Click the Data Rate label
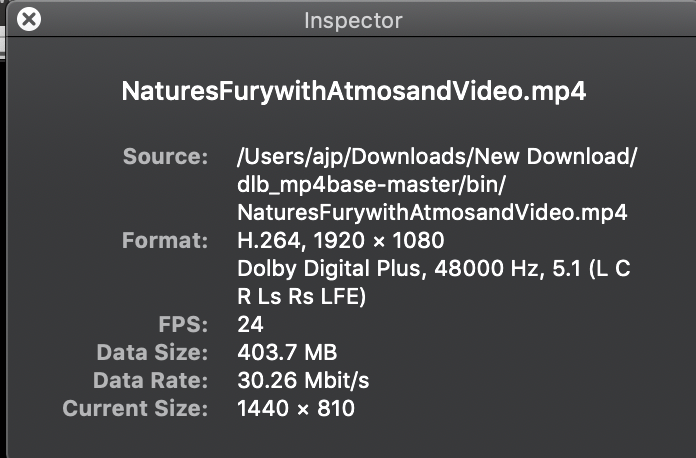The image size is (696, 458). click(150, 380)
